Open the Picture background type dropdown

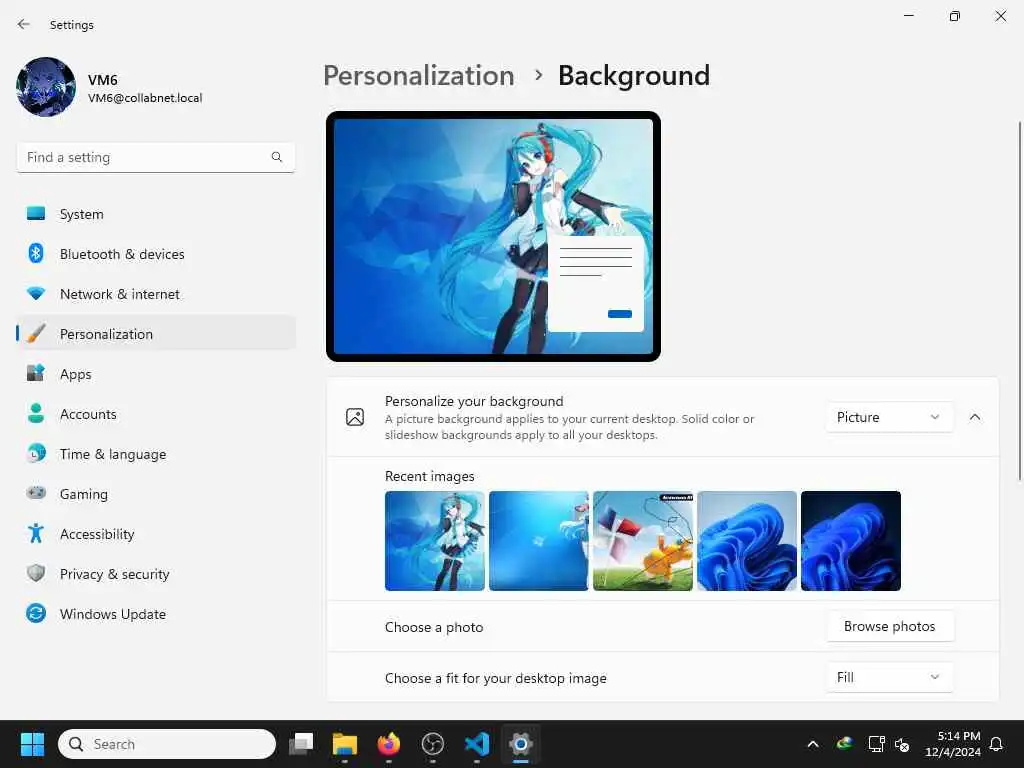pos(889,417)
